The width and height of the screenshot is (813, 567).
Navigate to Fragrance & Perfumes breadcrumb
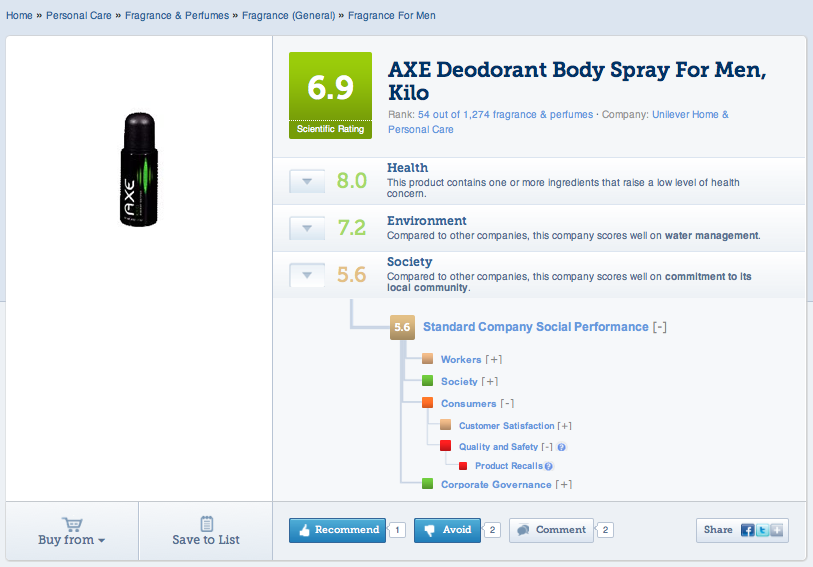175,16
